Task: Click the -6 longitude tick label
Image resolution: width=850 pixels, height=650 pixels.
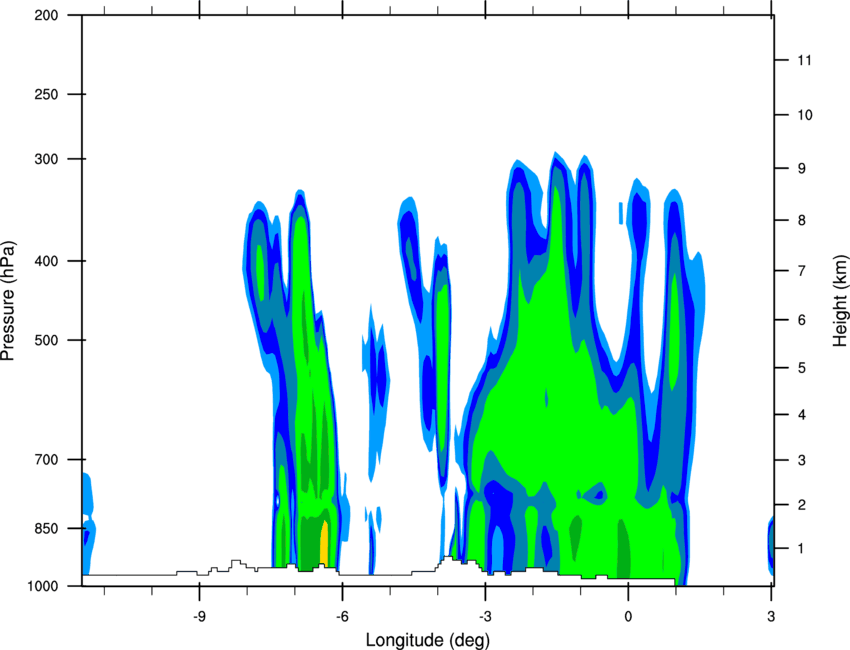Action: 342,616
